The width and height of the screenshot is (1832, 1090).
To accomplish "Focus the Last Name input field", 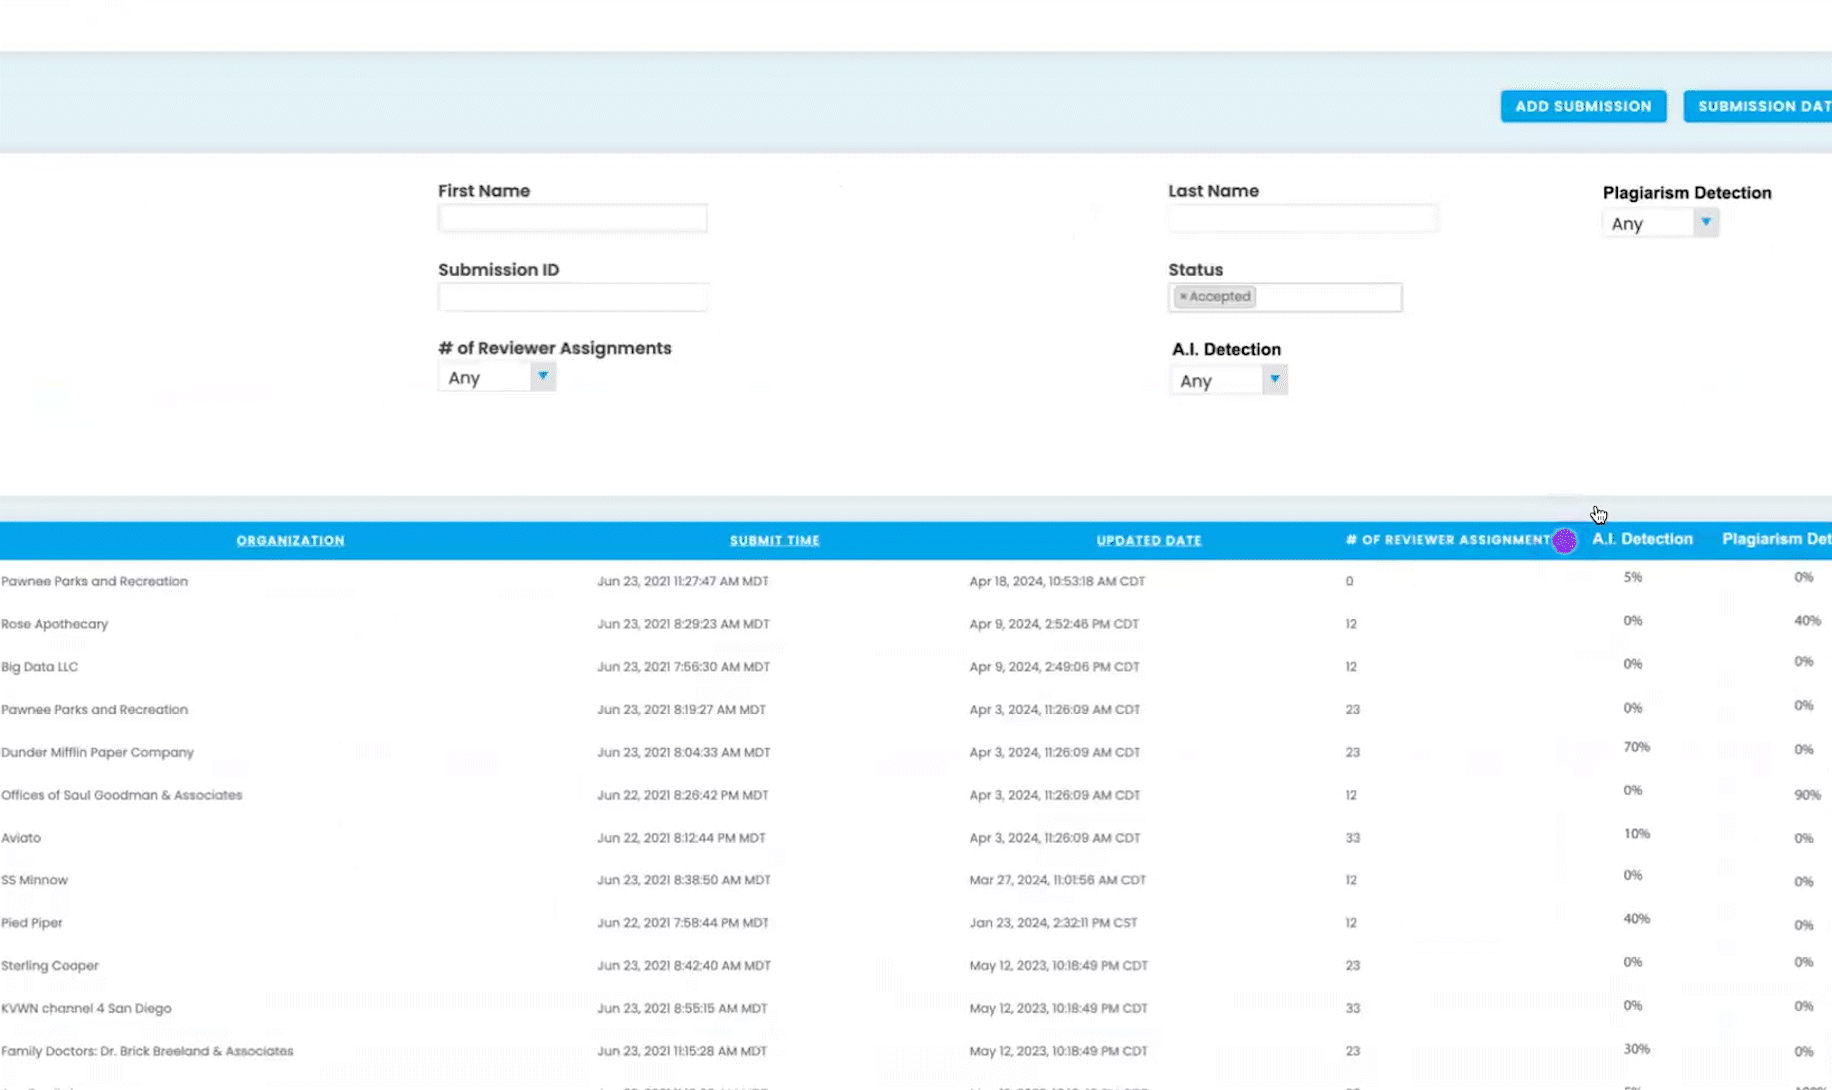I will [x=1303, y=218].
